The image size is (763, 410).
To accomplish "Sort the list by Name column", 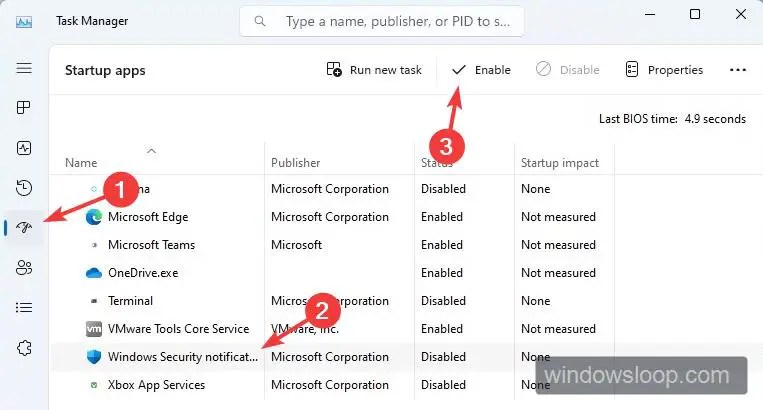I will (x=81, y=163).
